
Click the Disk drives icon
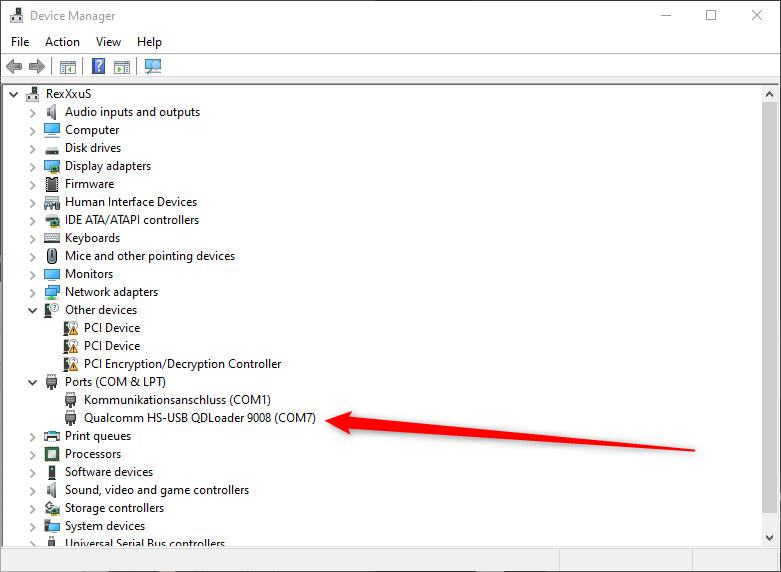(x=52, y=149)
